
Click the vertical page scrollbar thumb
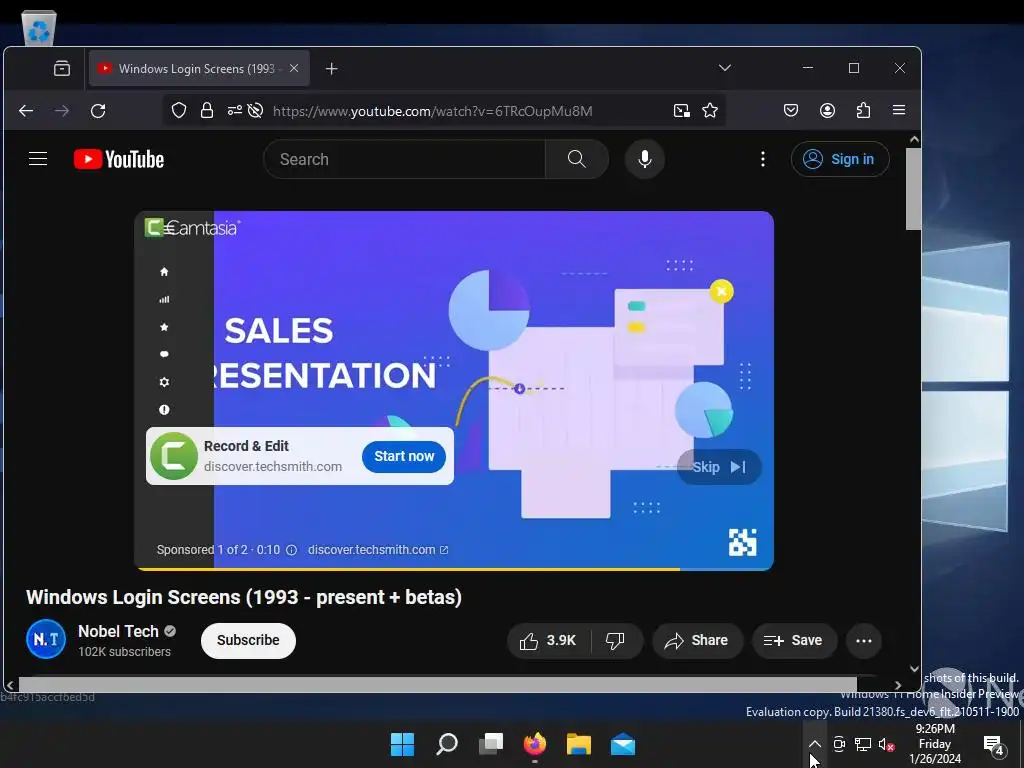pos(914,189)
